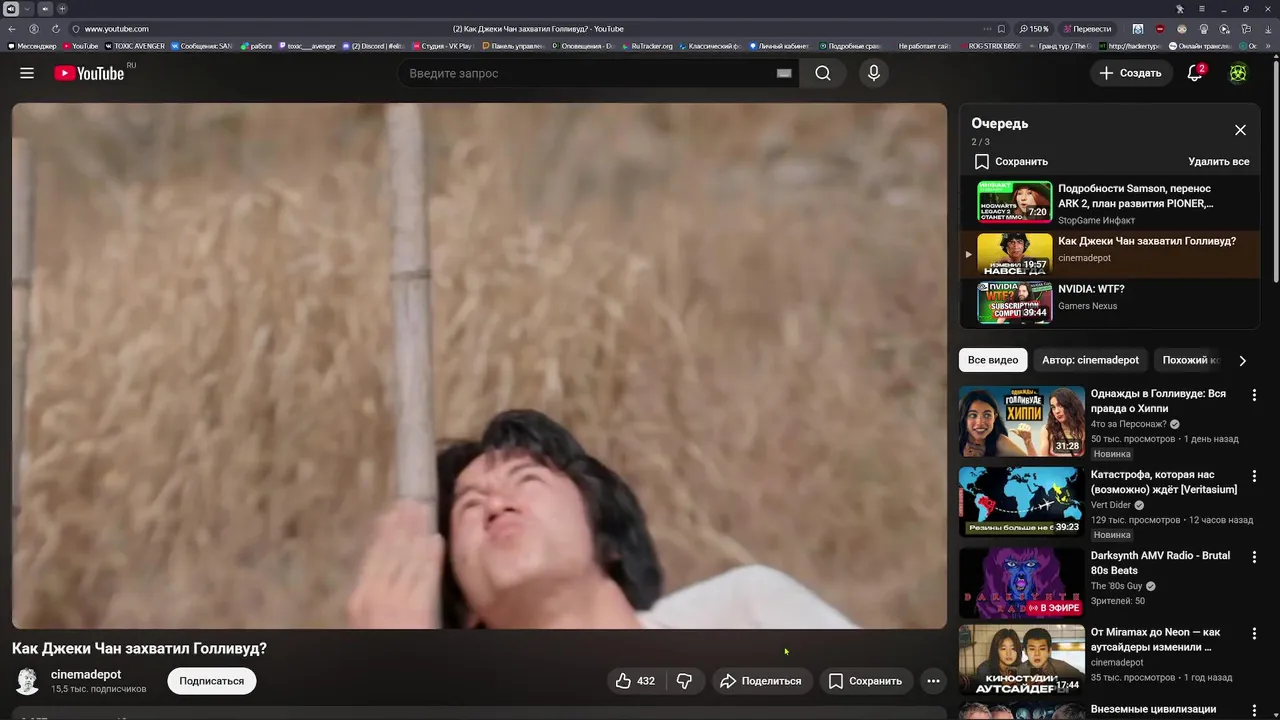Viewport: 1280px width, 720px height.
Task: Open the Мессенджер bookmark
Action: coord(32,46)
